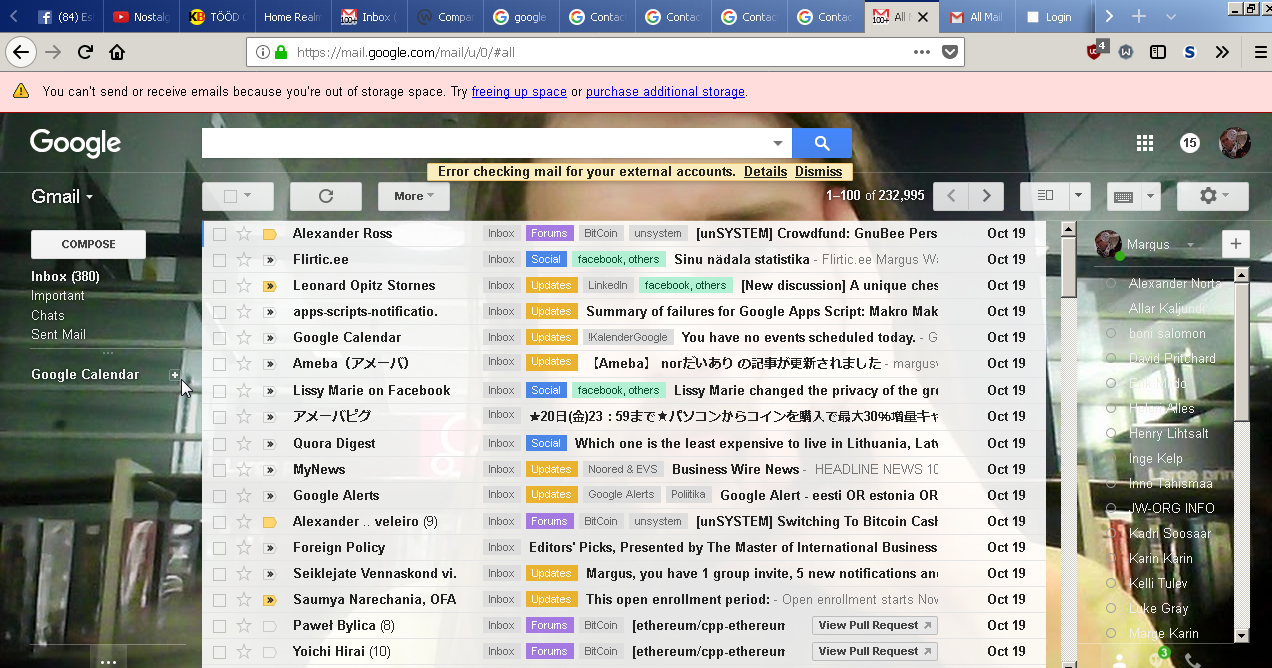Viewport: 1272px width, 668px height.
Task: Star the Quora Digest email
Action: tap(244, 444)
